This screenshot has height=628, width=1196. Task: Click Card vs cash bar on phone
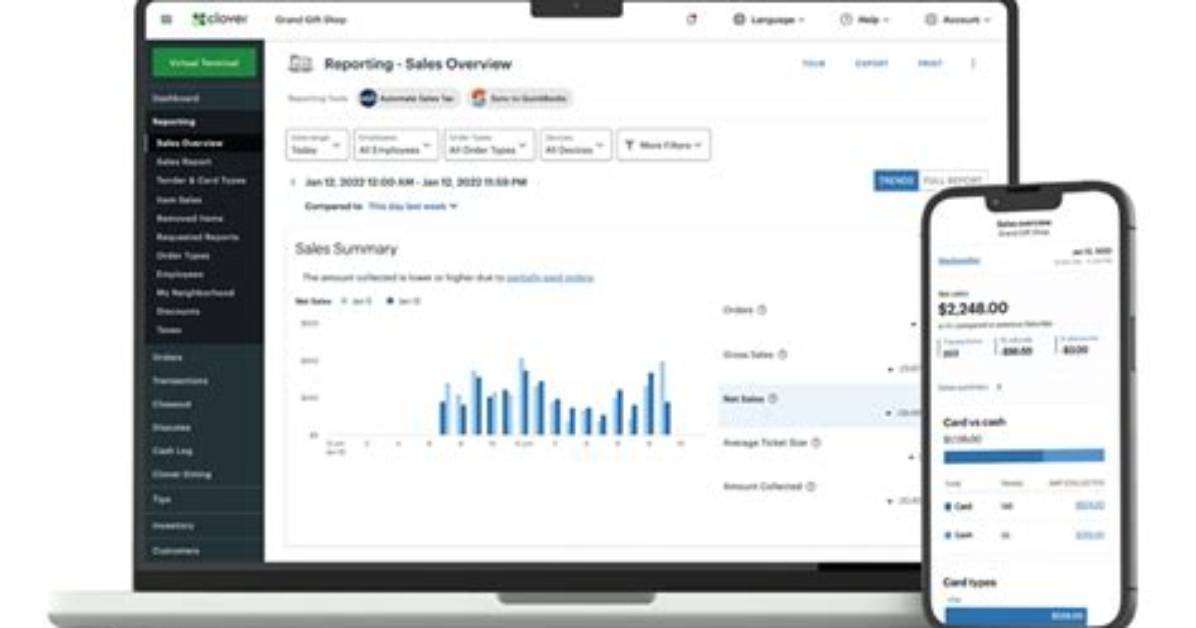point(1024,456)
